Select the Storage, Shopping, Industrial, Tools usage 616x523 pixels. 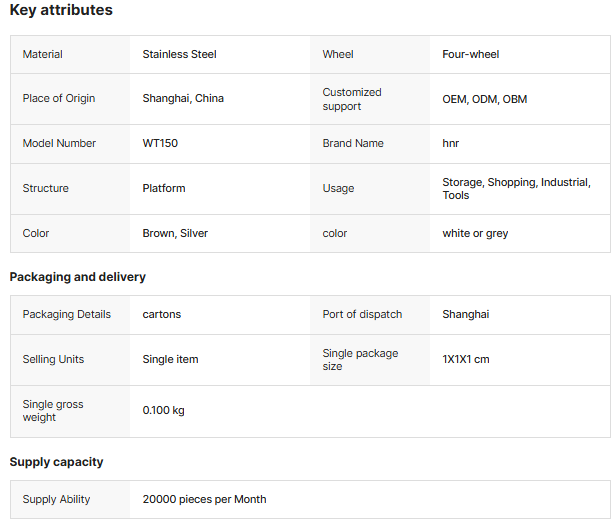coord(516,188)
